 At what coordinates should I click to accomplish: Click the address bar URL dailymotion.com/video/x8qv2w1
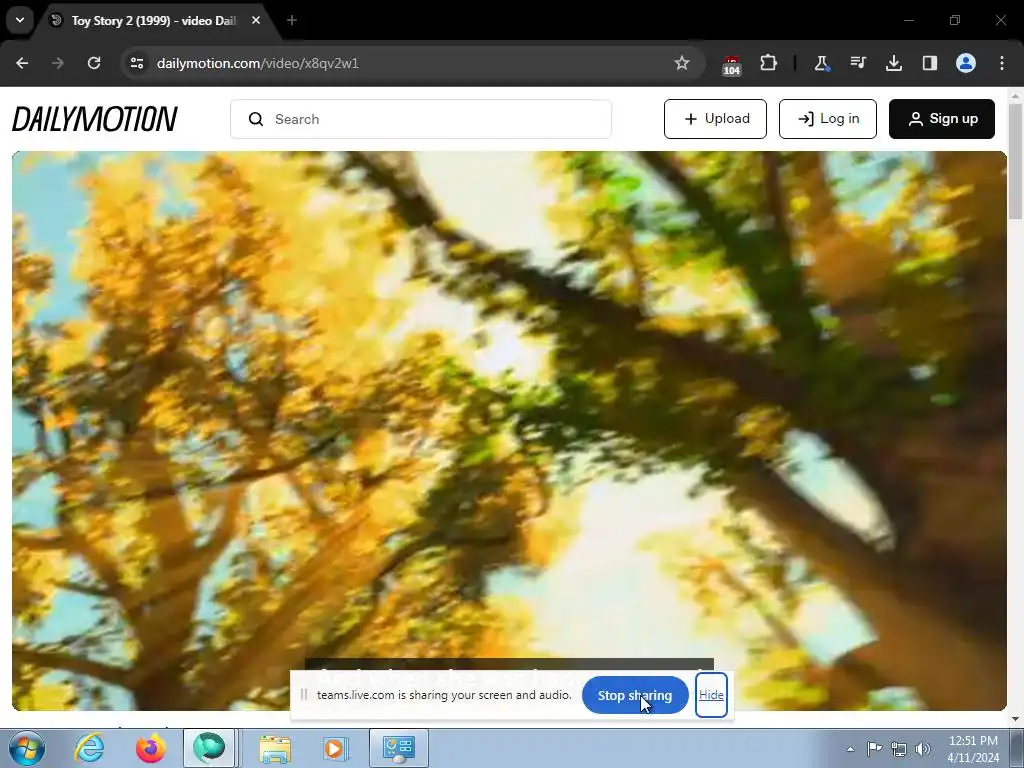[258, 63]
